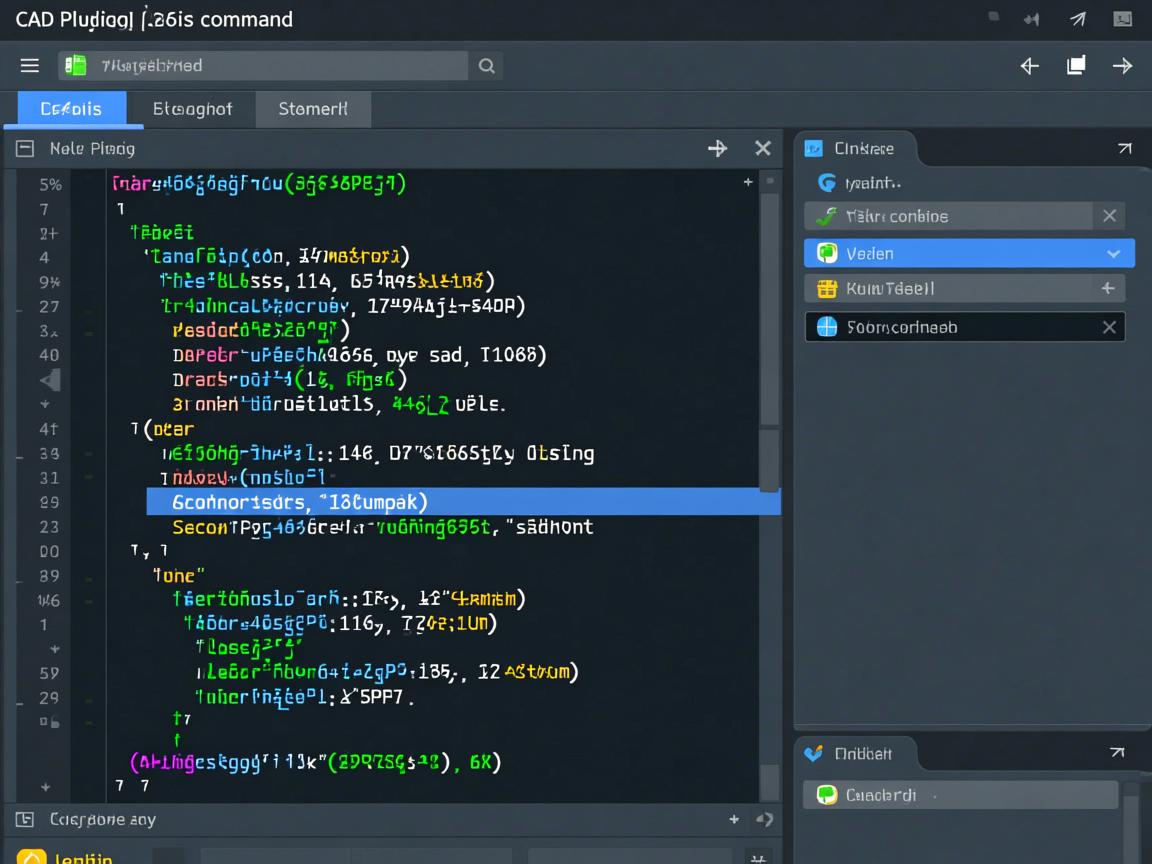Switch to the Stomerlt tab
This screenshot has width=1152, height=864.
pos(312,109)
